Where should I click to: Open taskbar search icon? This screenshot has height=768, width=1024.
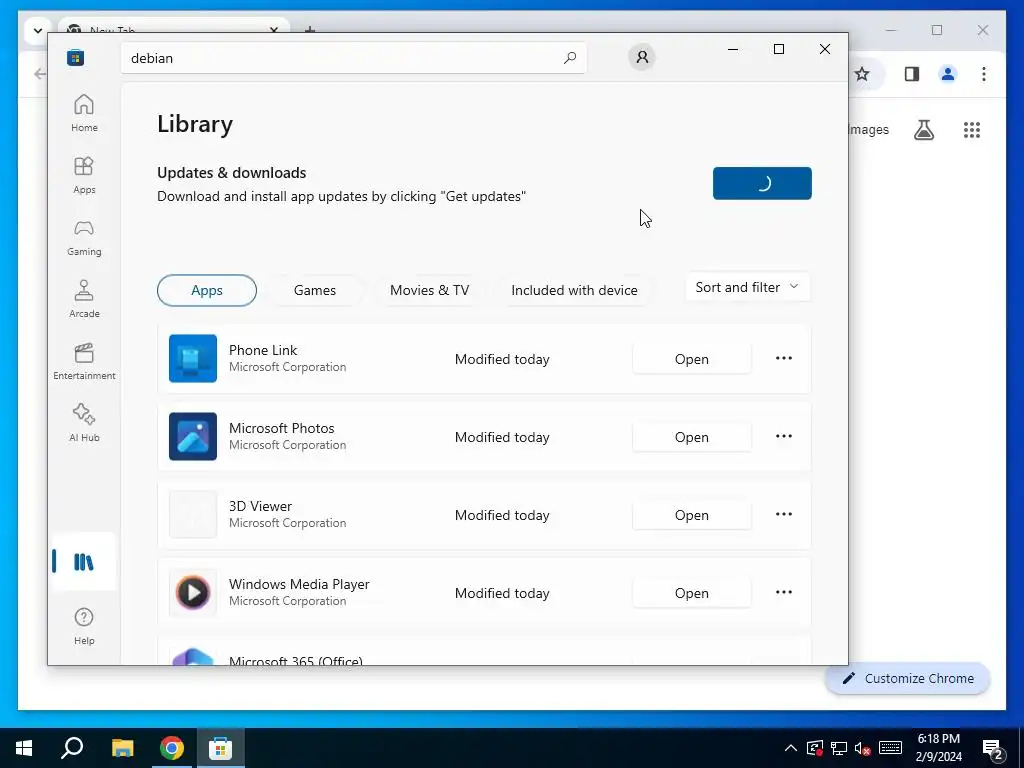point(72,748)
